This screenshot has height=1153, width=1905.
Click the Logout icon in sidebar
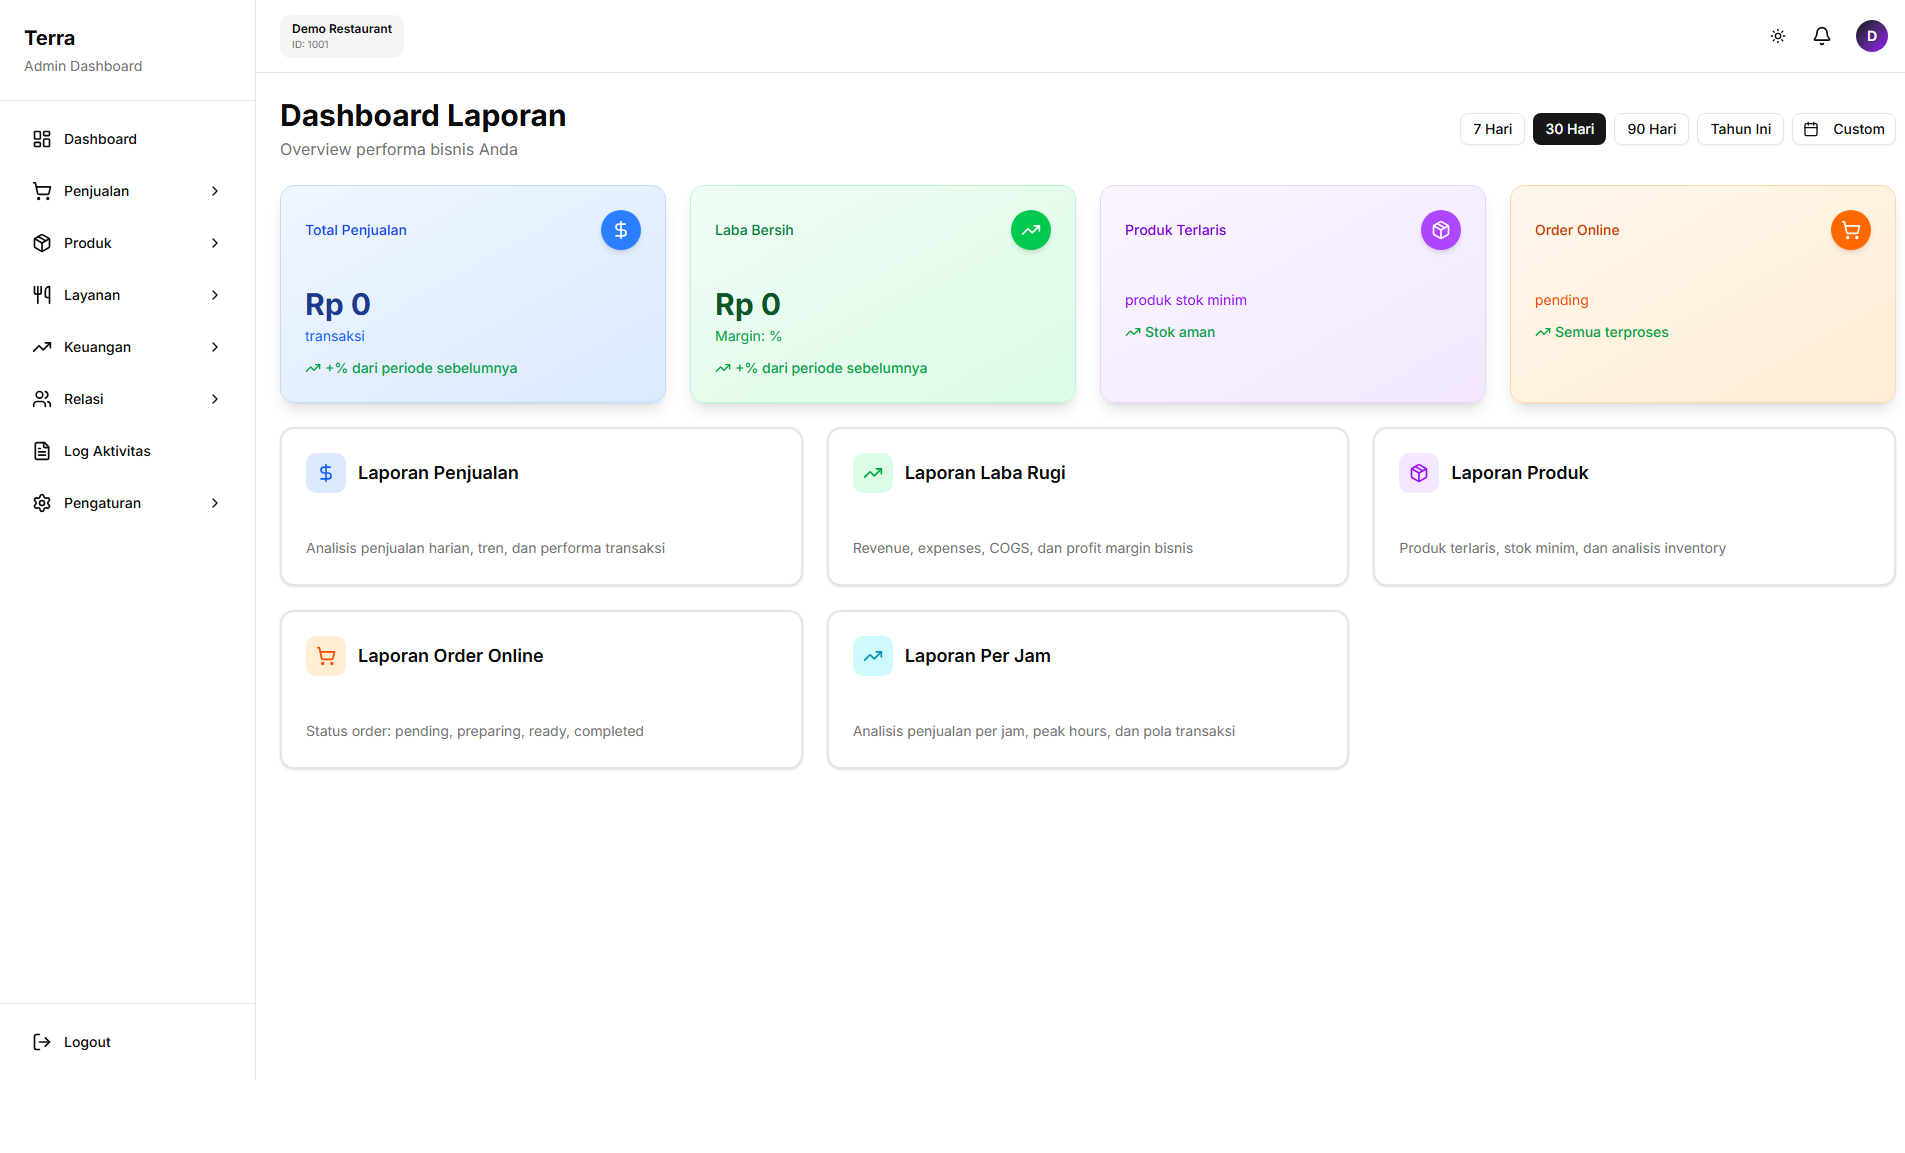point(42,1042)
